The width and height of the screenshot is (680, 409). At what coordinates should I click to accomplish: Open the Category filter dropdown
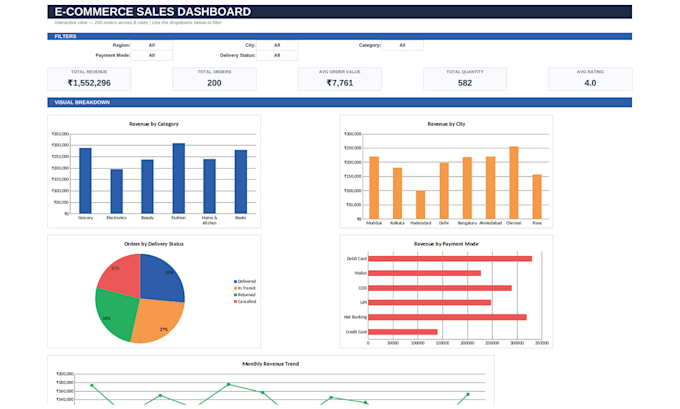pos(402,45)
